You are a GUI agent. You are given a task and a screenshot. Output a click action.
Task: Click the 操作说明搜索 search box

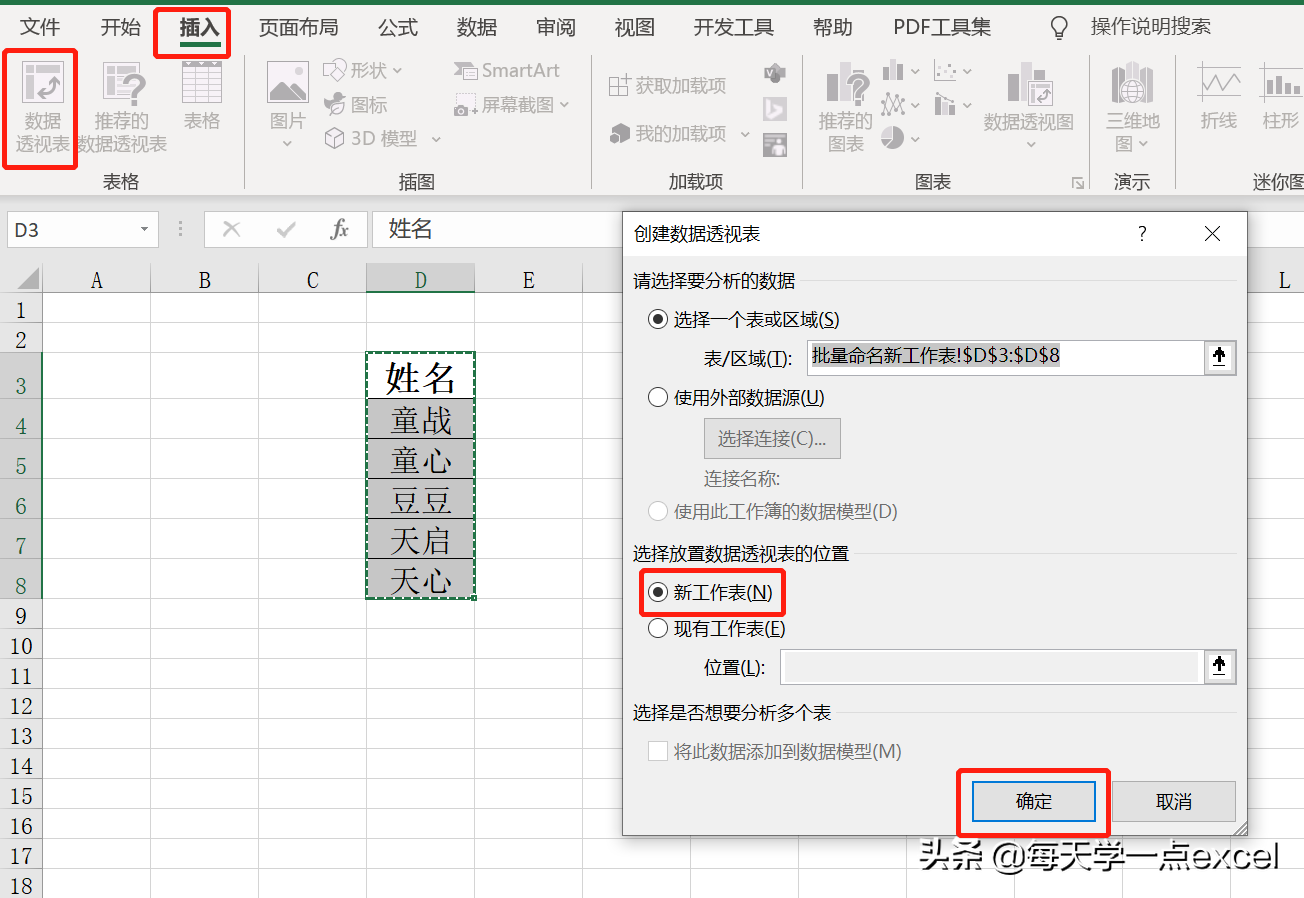click(1151, 27)
